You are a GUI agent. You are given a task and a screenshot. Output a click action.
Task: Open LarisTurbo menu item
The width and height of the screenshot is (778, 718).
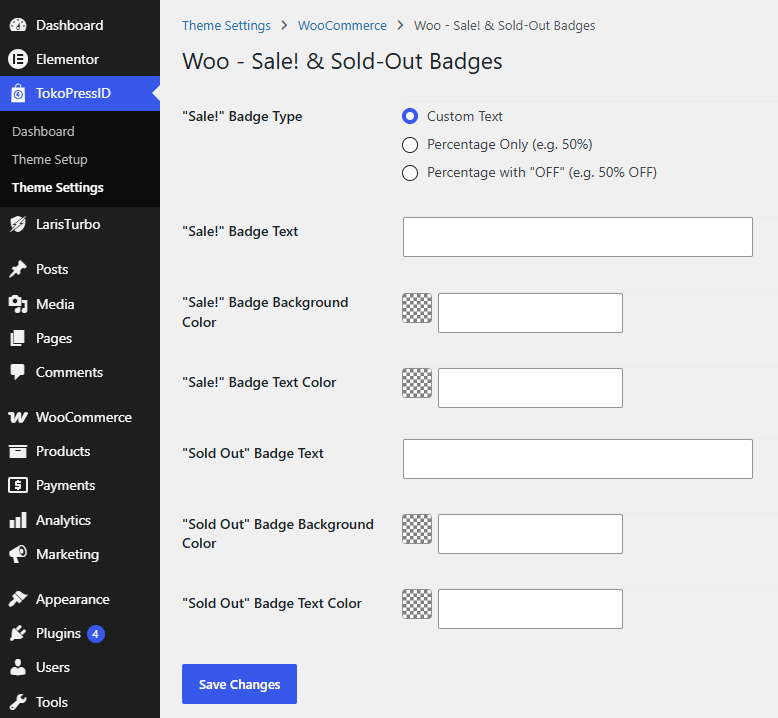(x=80, y=224)
